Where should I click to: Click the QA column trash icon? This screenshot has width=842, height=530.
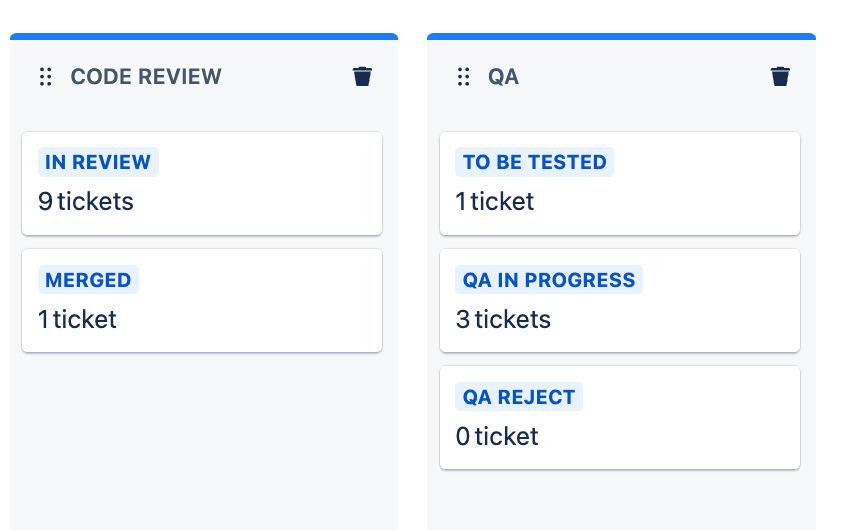(780, 77)
